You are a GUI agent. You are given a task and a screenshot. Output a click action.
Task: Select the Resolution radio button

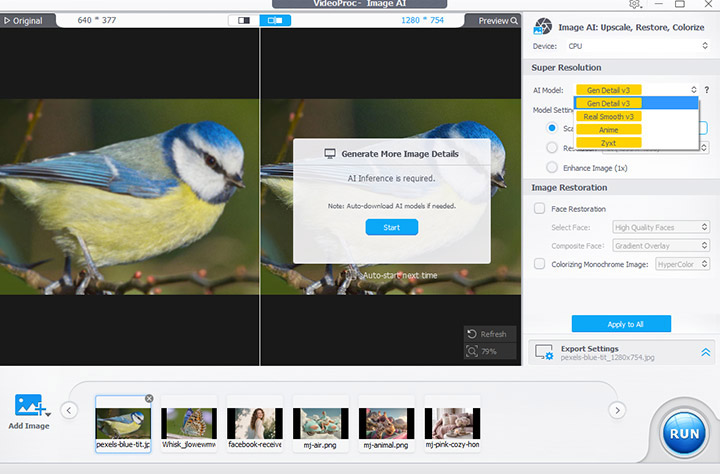coord(552,148)
